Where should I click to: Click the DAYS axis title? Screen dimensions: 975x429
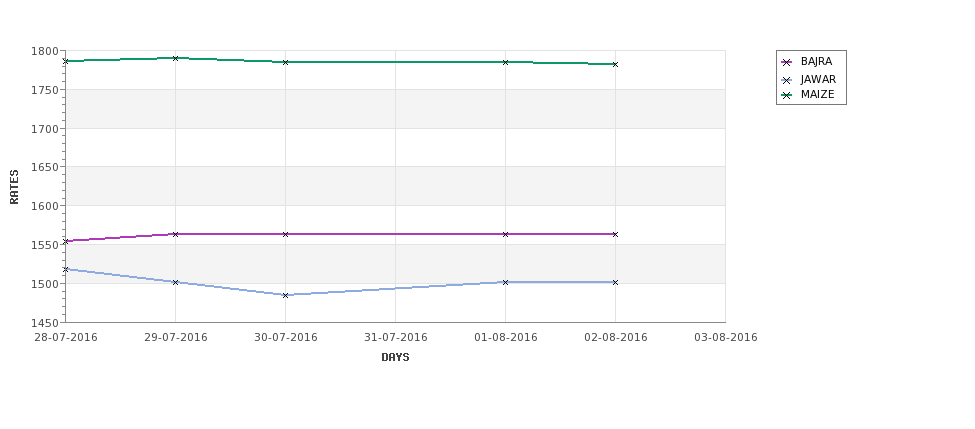coord(395,358)
